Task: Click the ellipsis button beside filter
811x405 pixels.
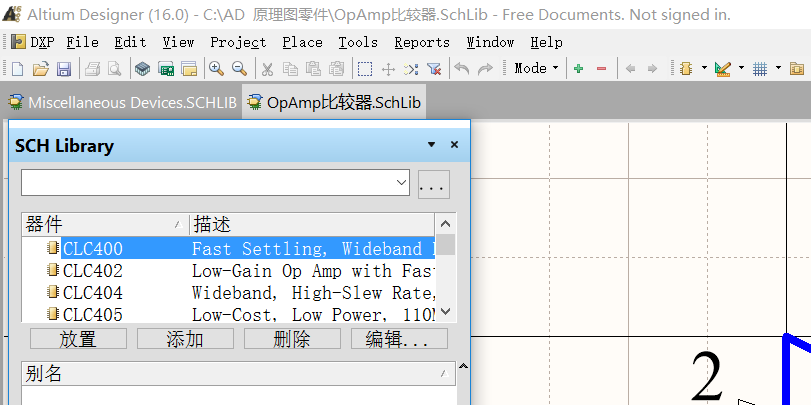Action: [x=433, y=184]
